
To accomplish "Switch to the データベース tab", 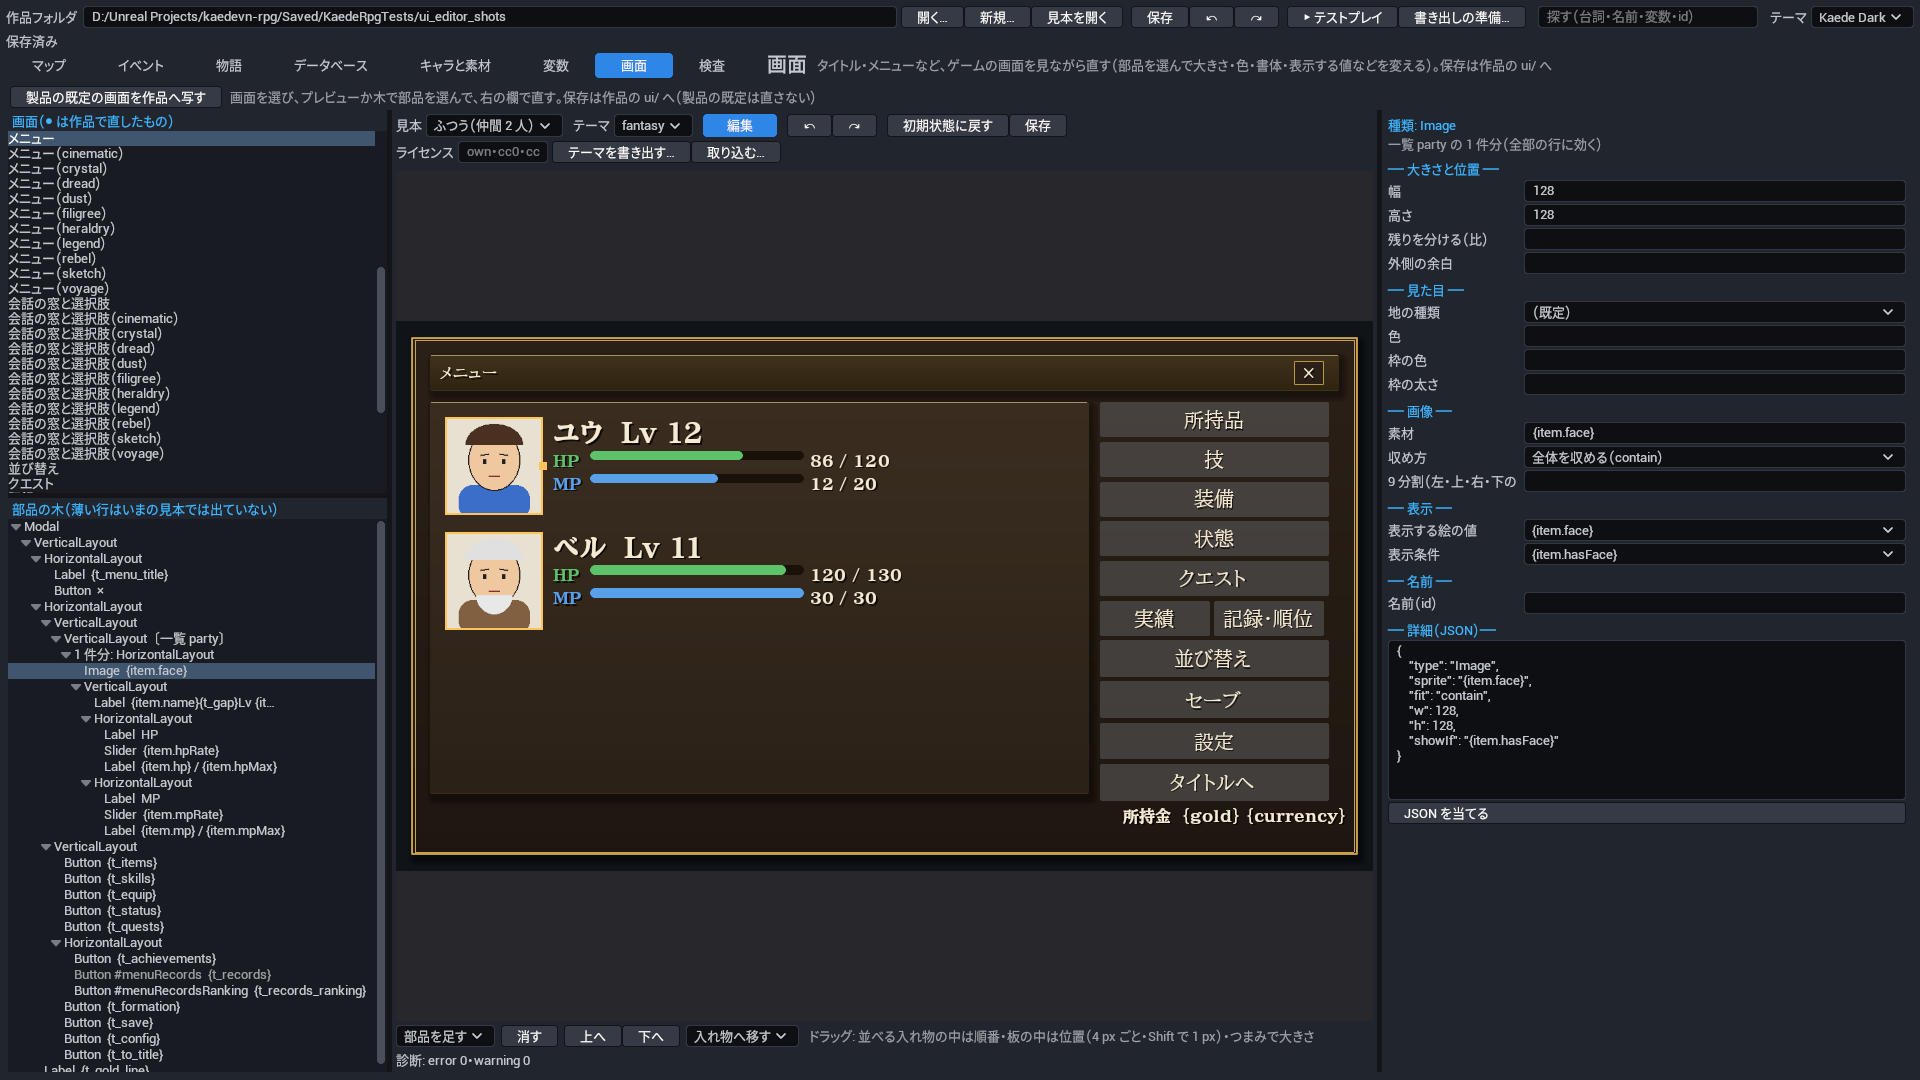I will tap(330, 66).
